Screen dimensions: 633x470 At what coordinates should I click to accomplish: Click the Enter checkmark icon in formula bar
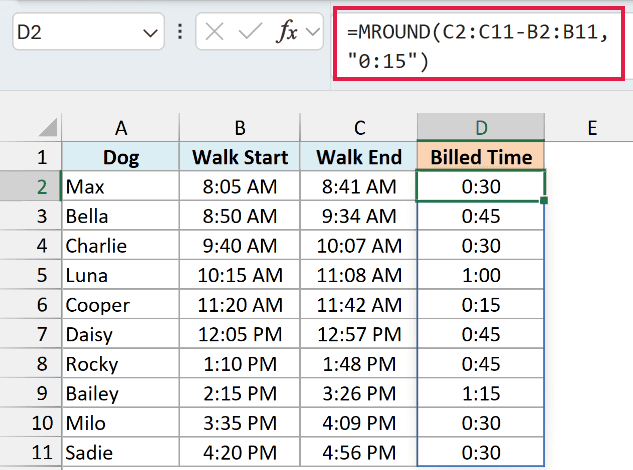click(250, 31)
